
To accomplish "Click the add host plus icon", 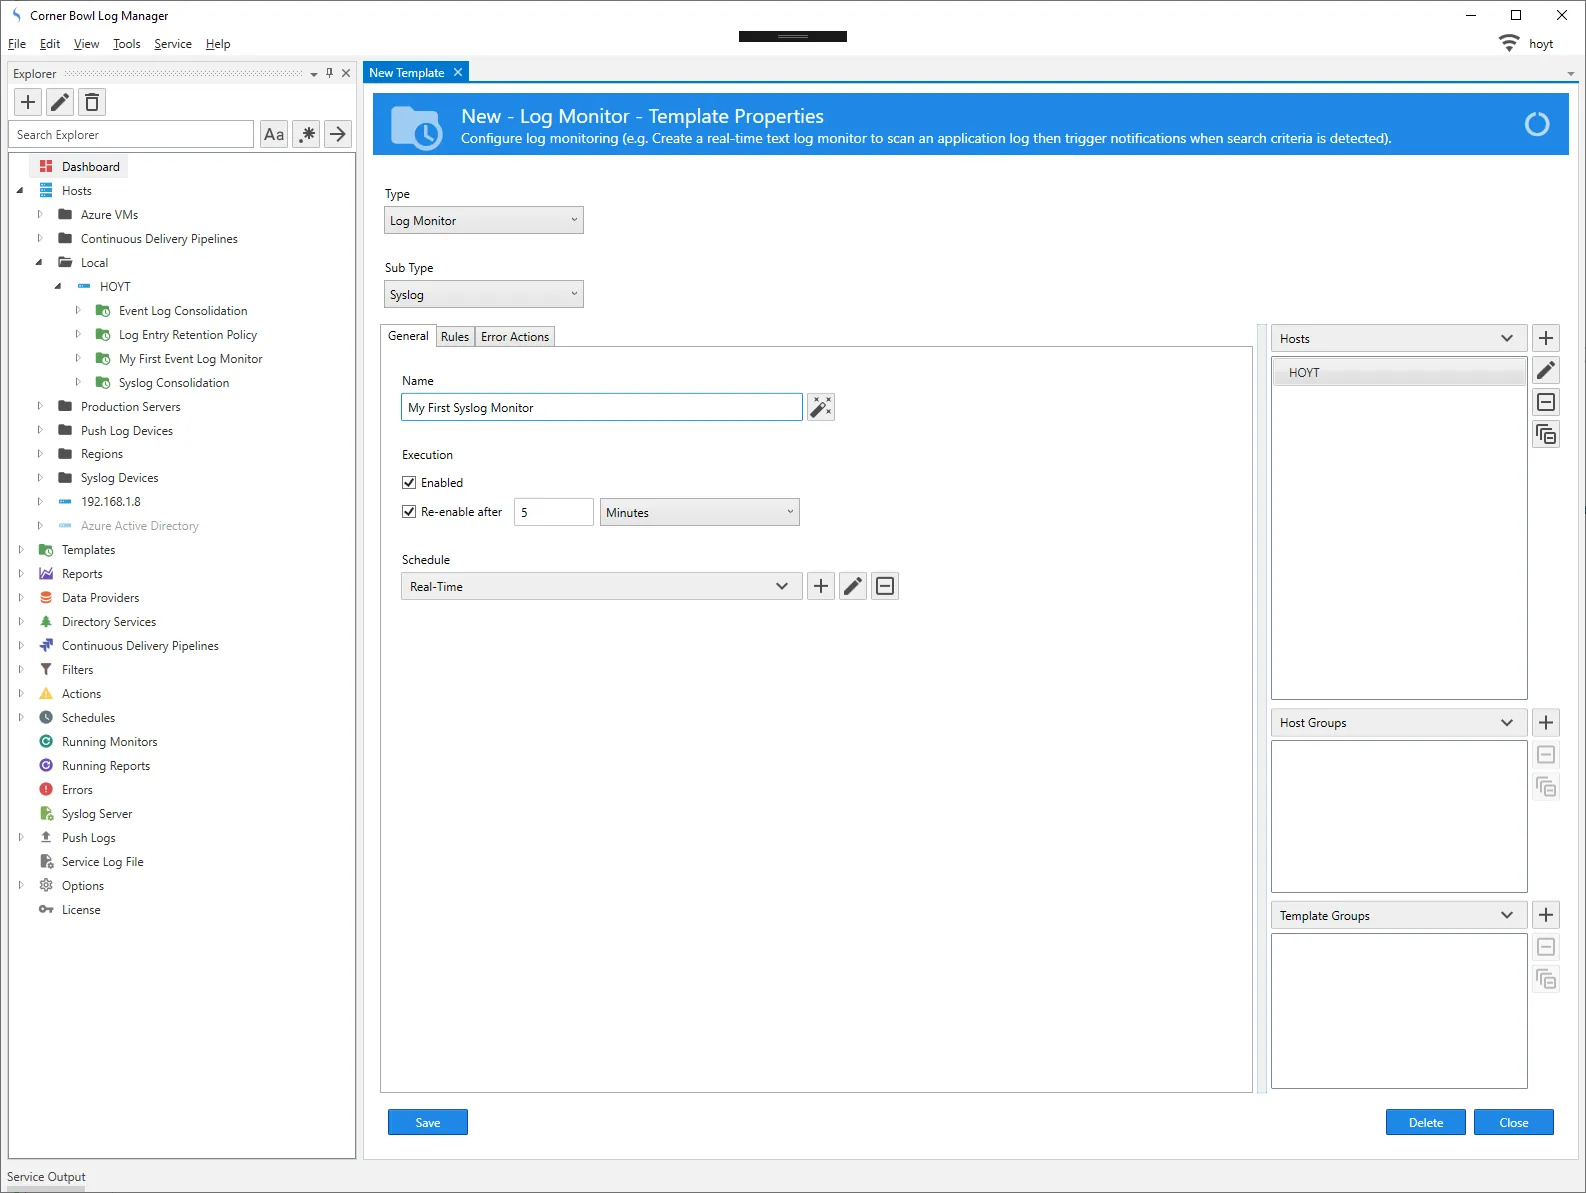I will tap(1546, 338).
